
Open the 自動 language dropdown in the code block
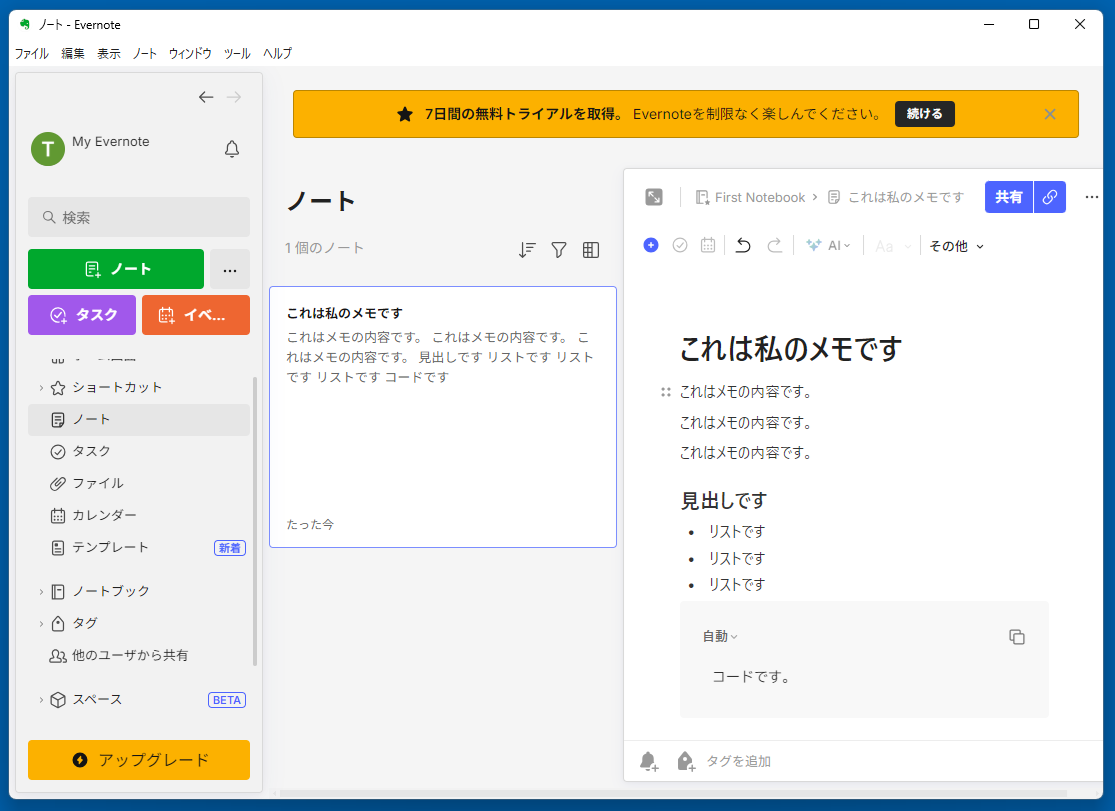pos(720,636)
